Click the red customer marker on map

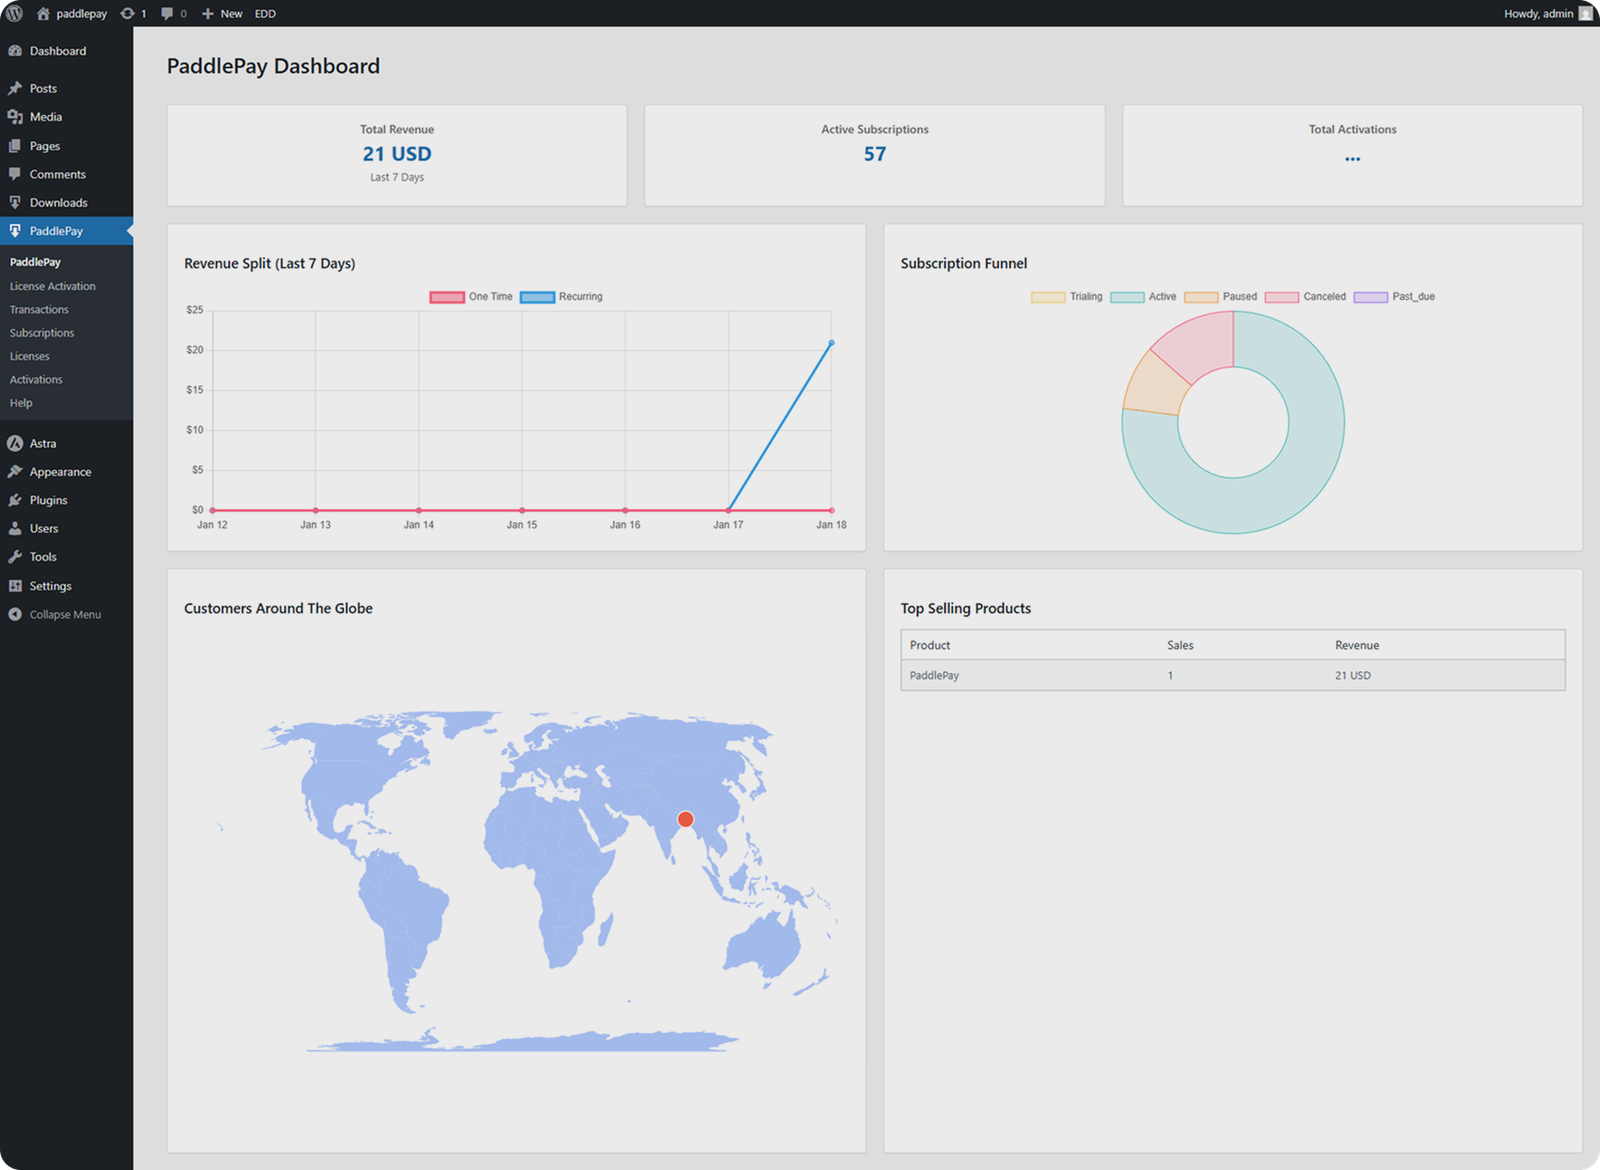pos(685,820)
